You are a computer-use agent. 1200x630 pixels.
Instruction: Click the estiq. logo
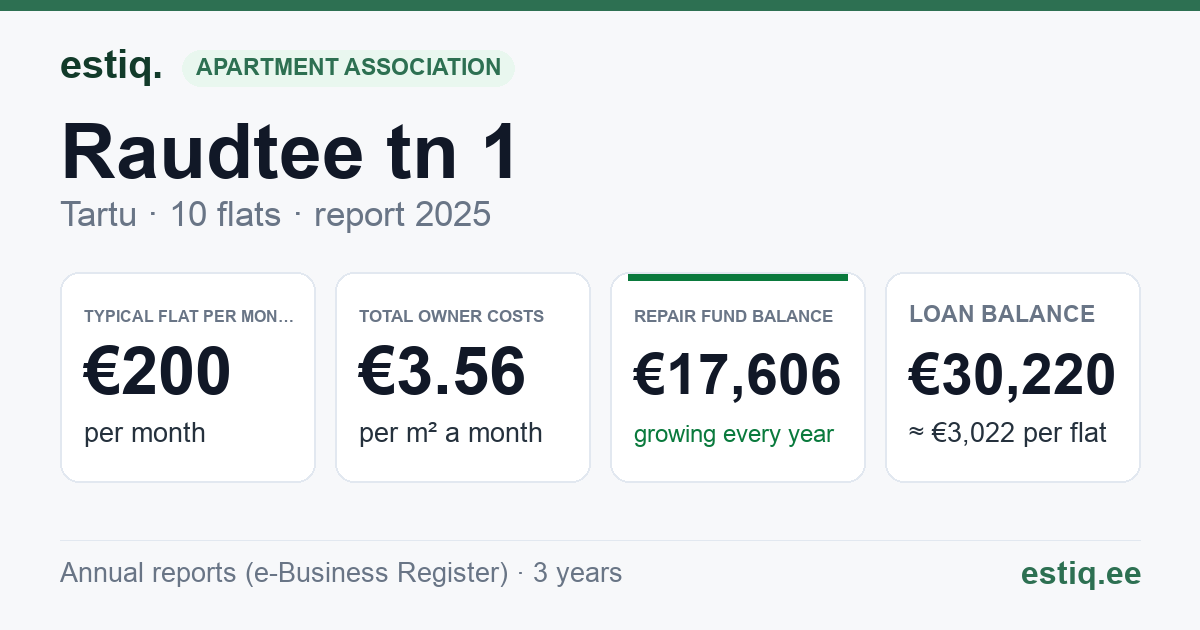(111, 66)
